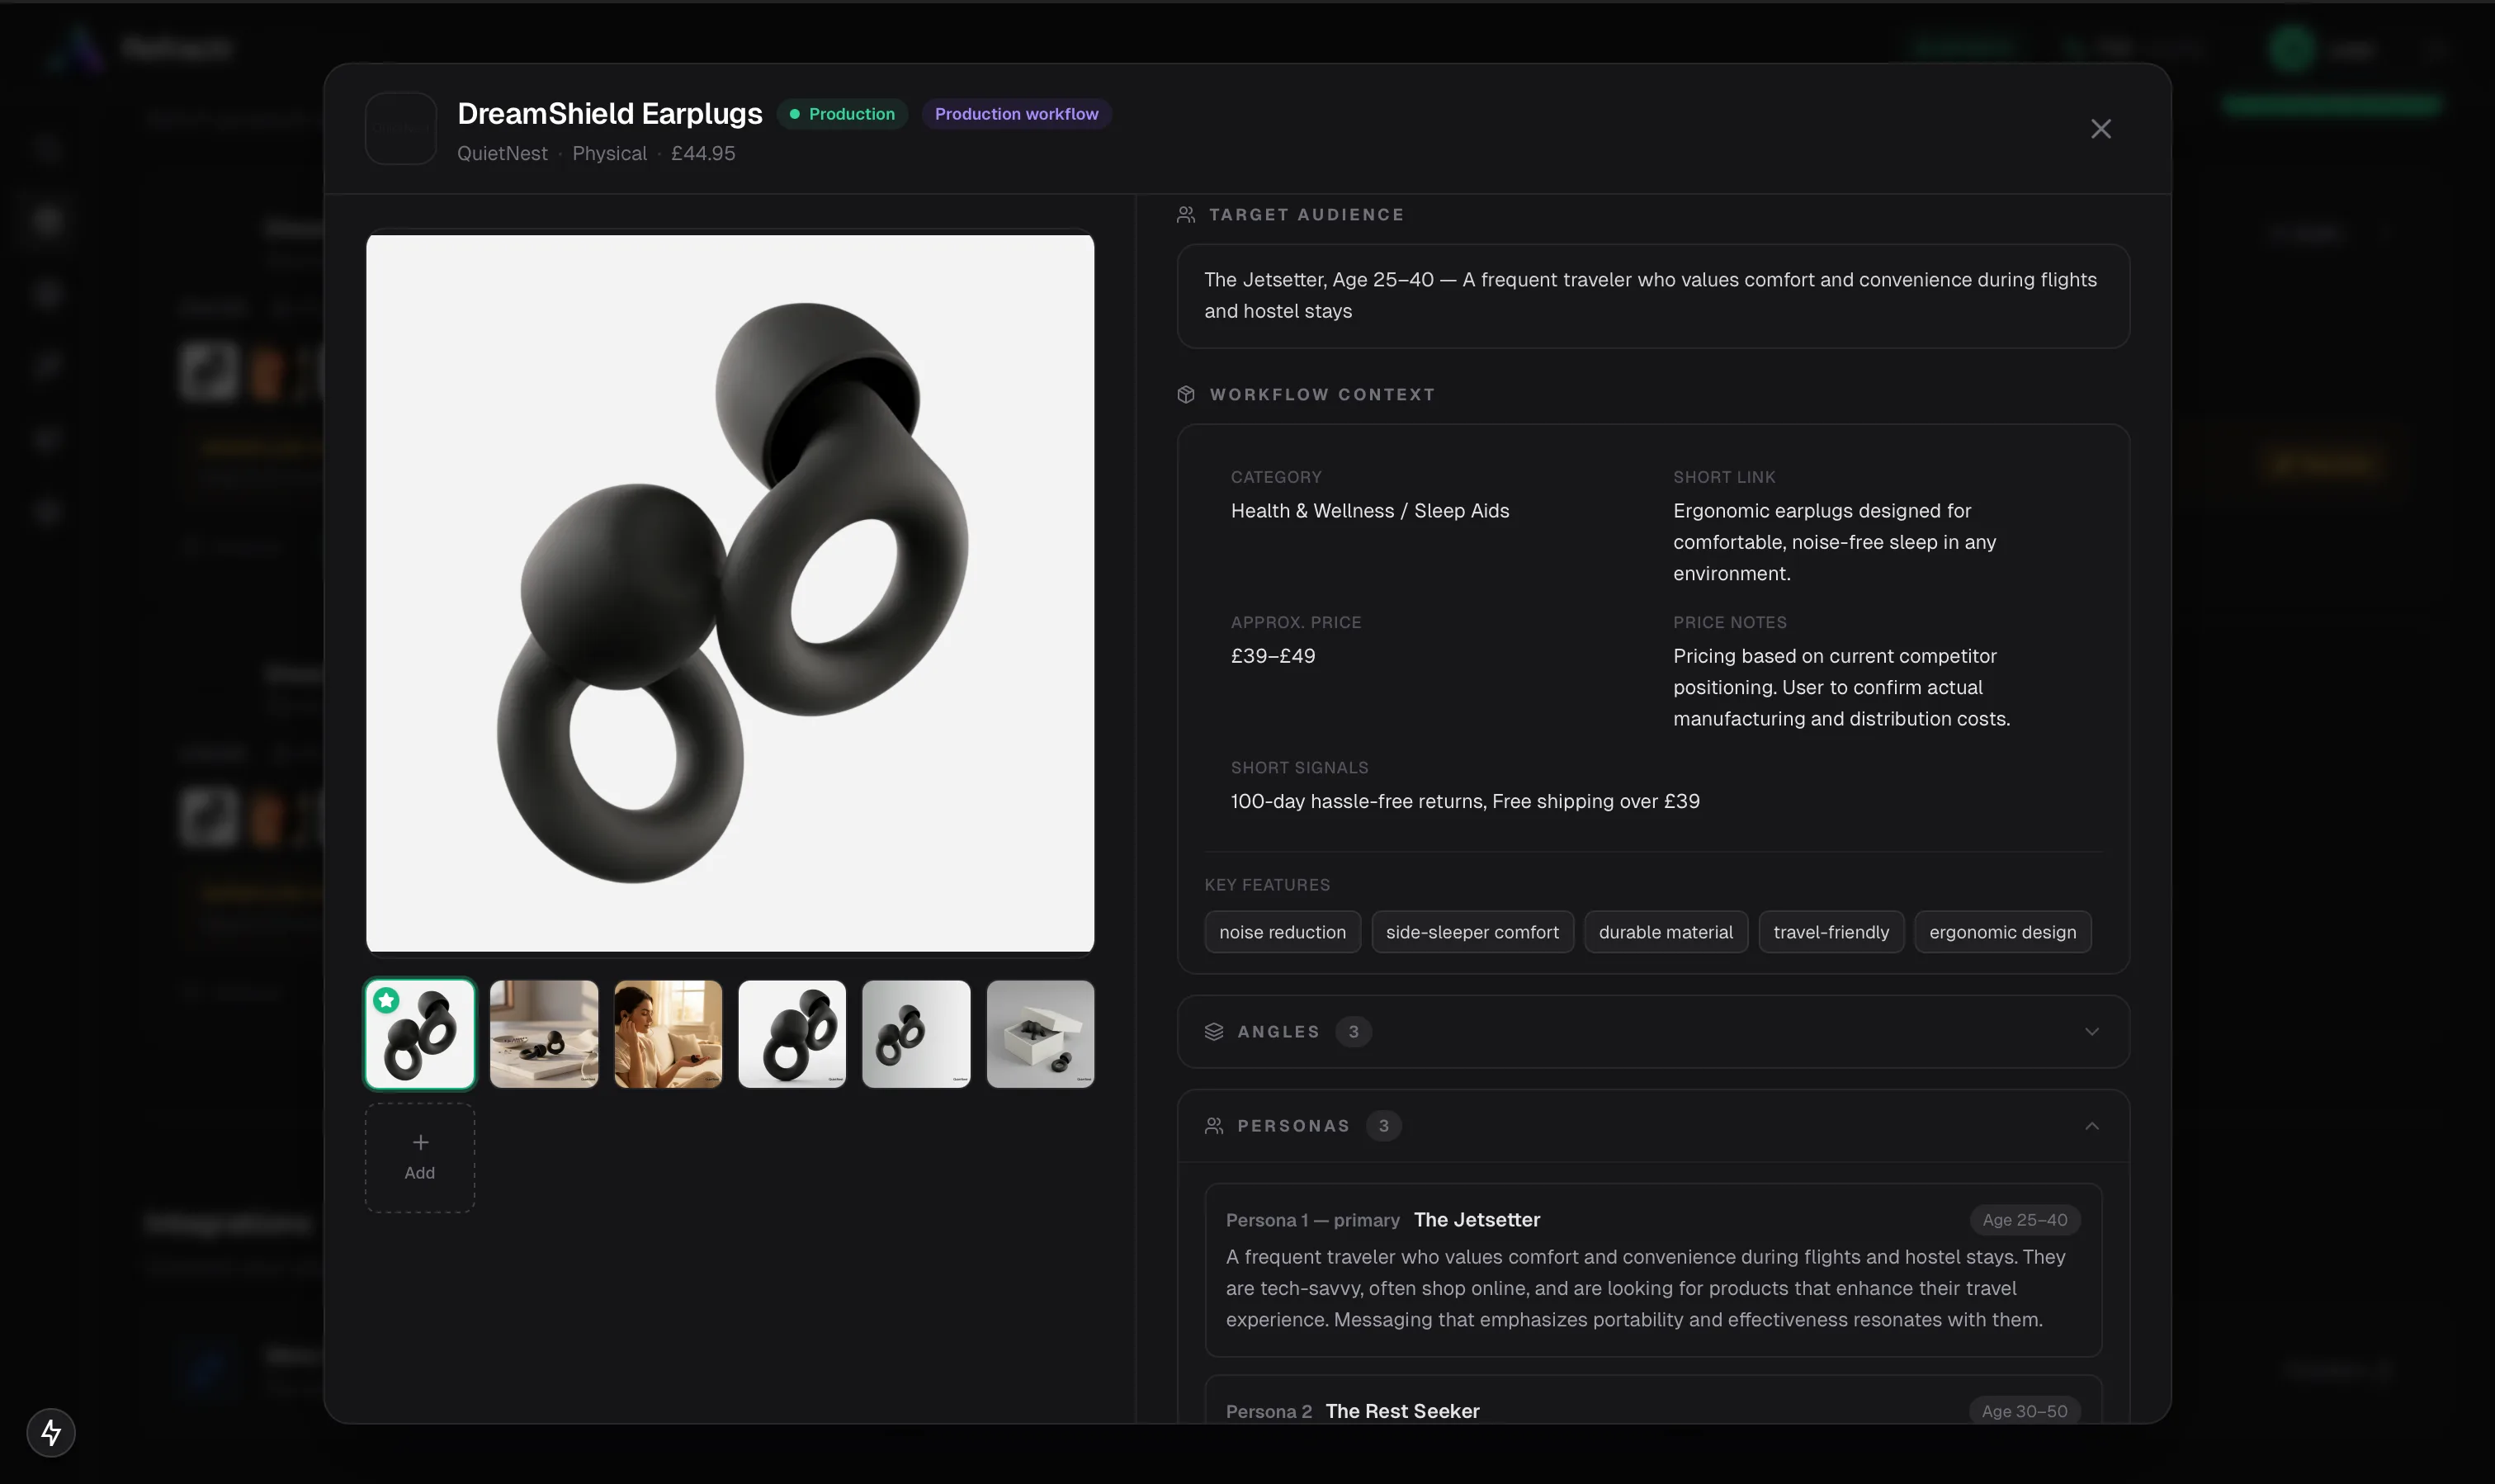This screenshot has width=2495, height=1484.
Task: Open The Jetsetter persona card
Action: click(1653, 1270)
